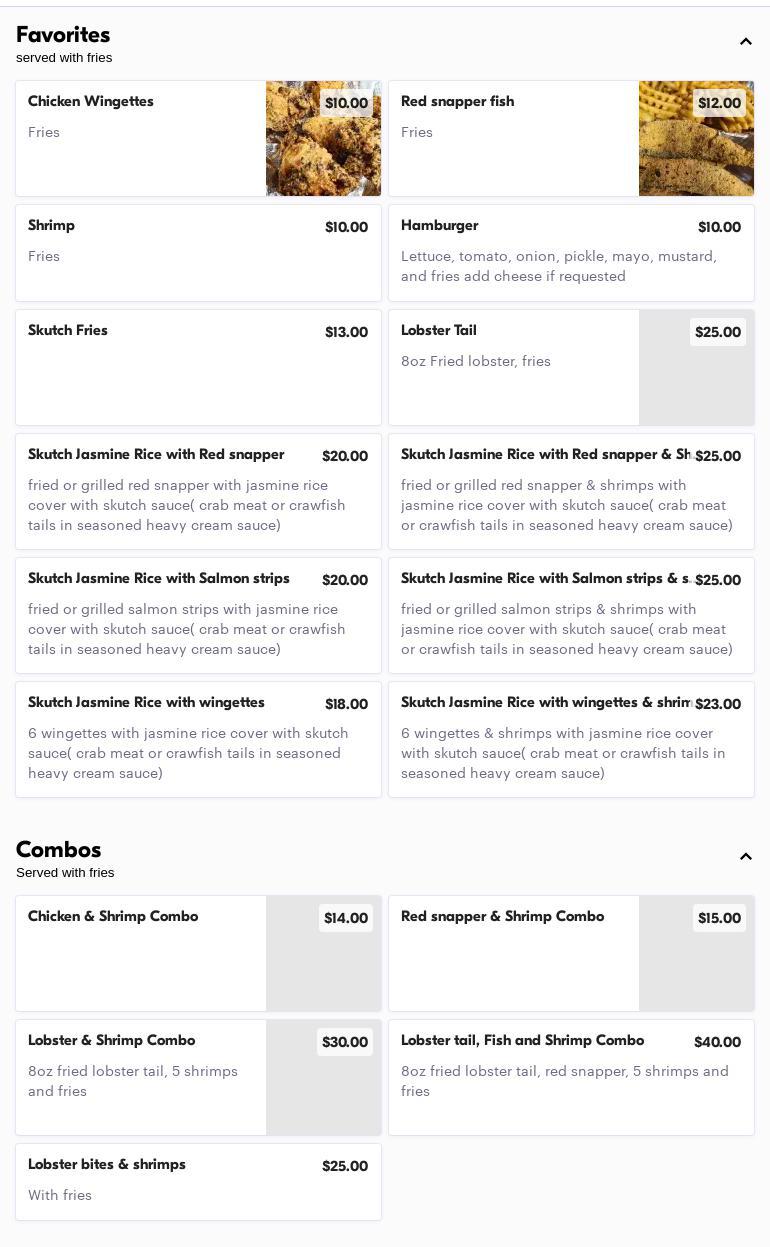Select Lobster bites & shrimps item
The image size is (770, 1247).
(x=198, y=1181)
